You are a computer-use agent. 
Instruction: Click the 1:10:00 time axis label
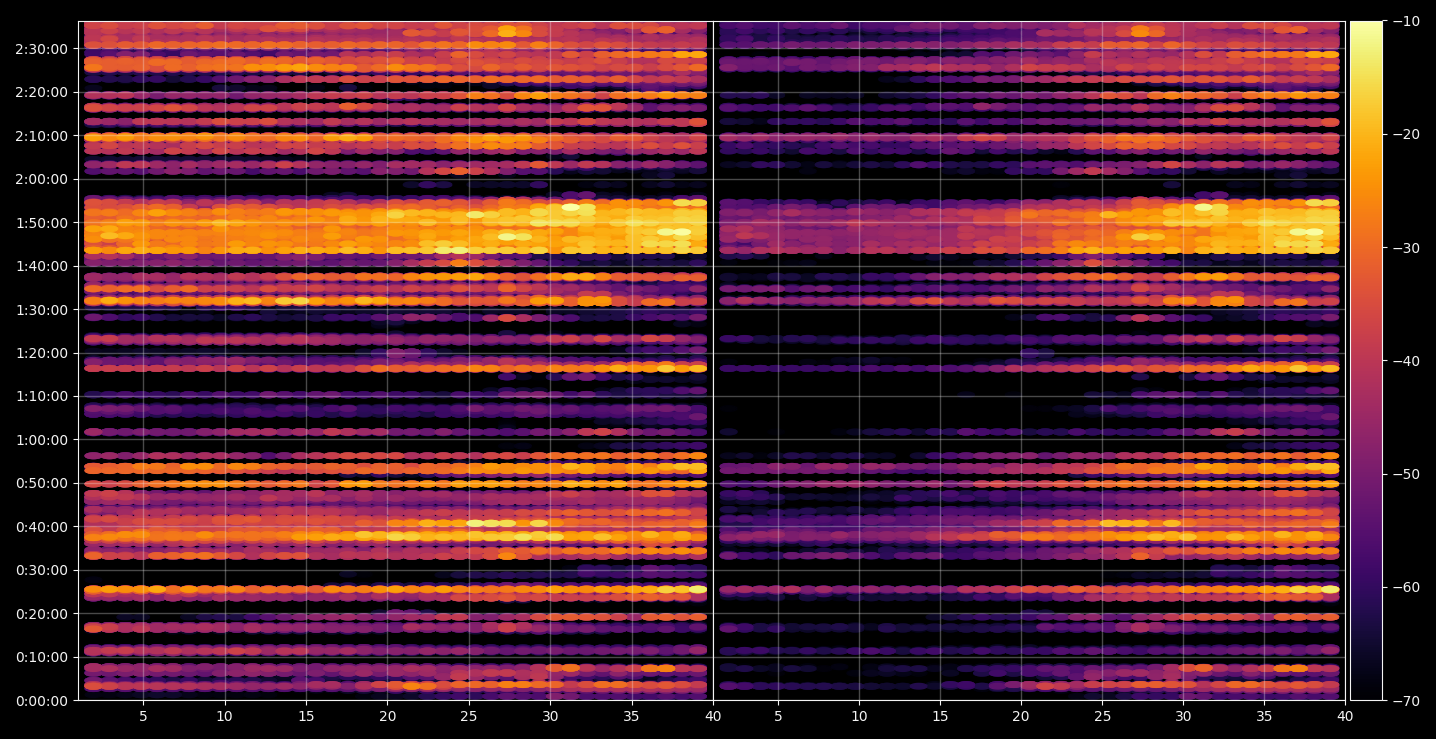tap(42, 396)
